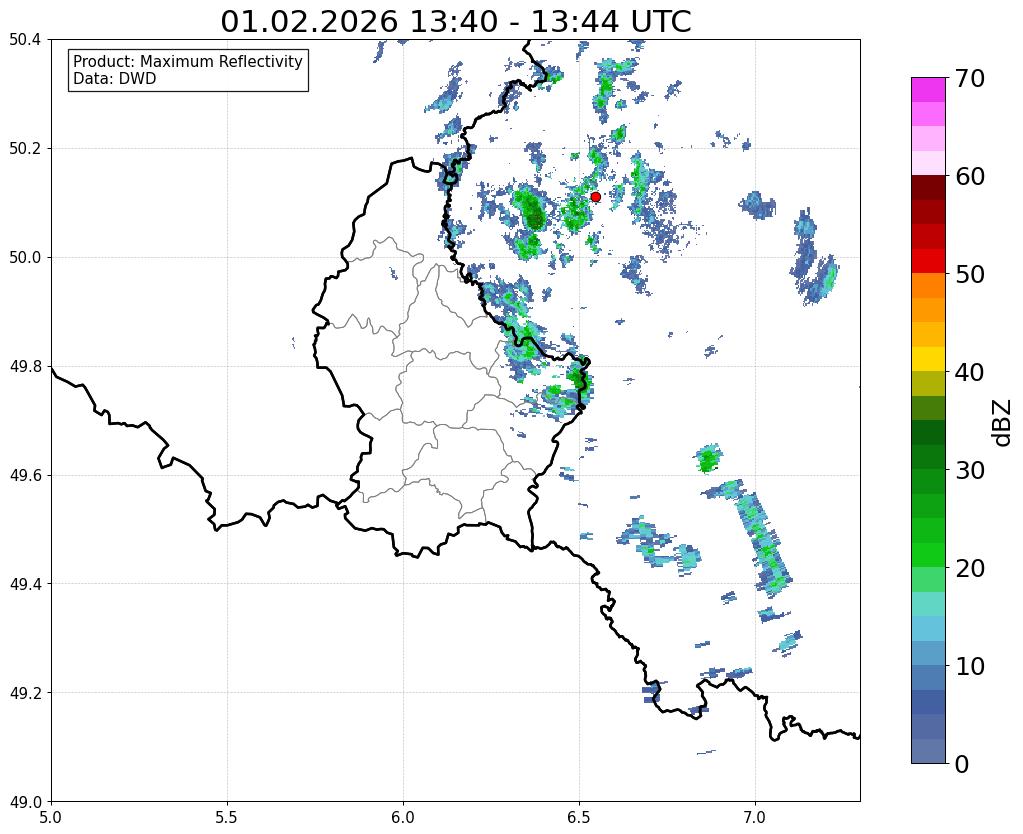Click the magenta 70 dBZ colorbar segment
This screenshot has width=1023, height=834.
click(928, 89)
